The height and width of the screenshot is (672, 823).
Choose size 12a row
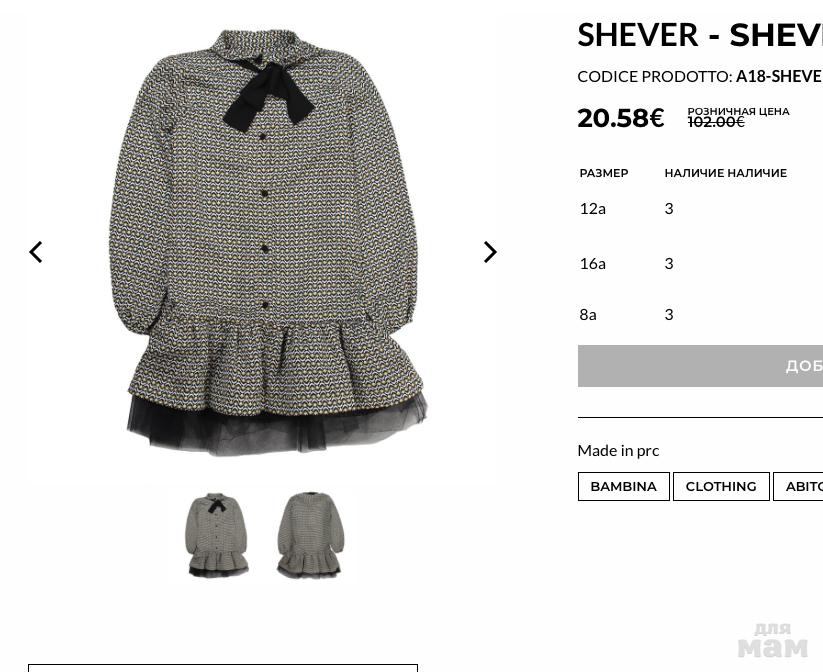(x=700, y=208)
